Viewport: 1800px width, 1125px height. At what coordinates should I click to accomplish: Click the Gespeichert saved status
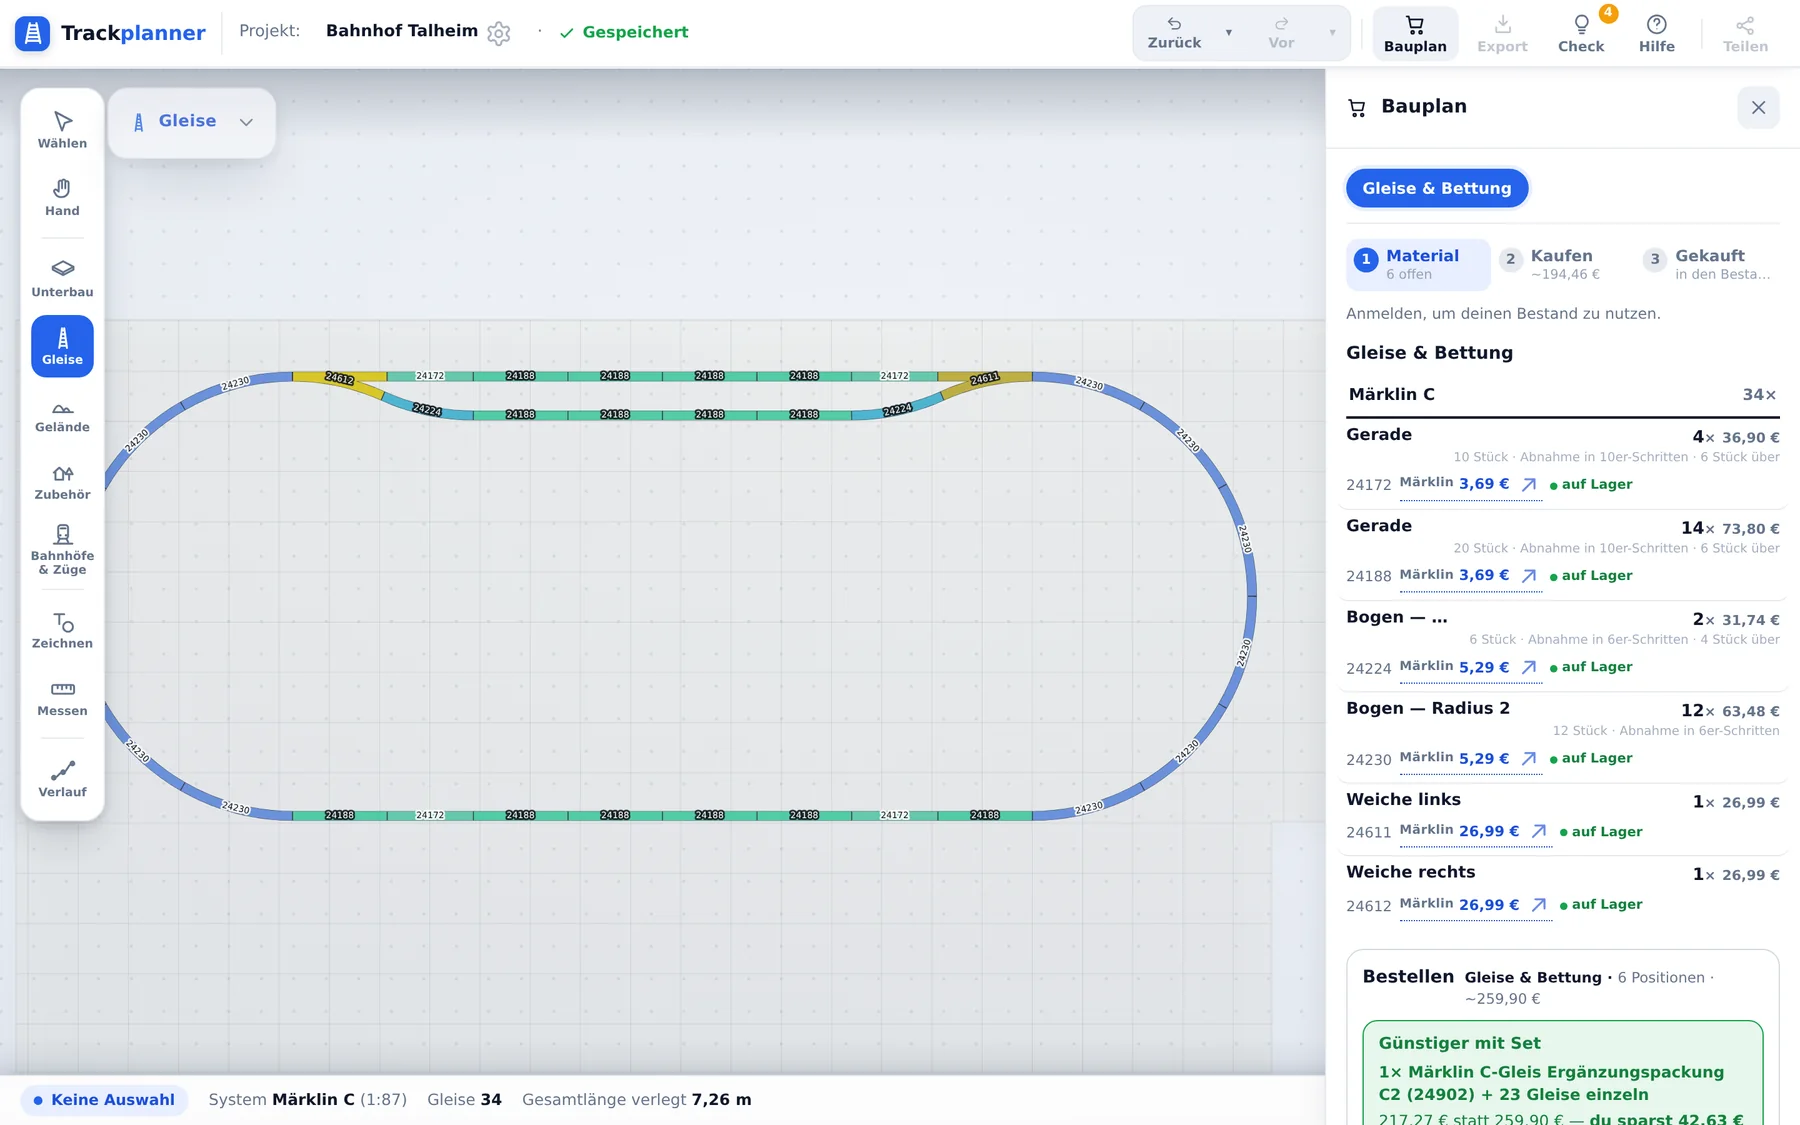pyautogui.click(x=624, y=33)
